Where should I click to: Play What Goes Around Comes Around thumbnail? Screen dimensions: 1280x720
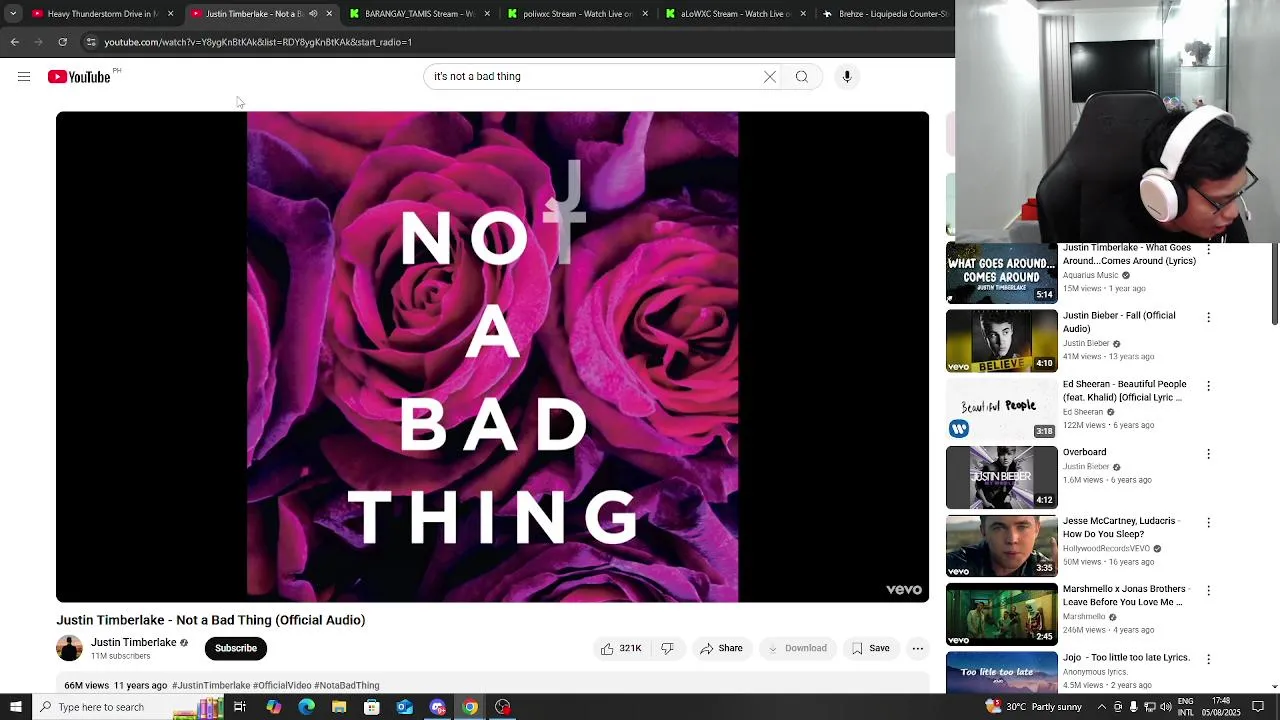click(1002, 273)
